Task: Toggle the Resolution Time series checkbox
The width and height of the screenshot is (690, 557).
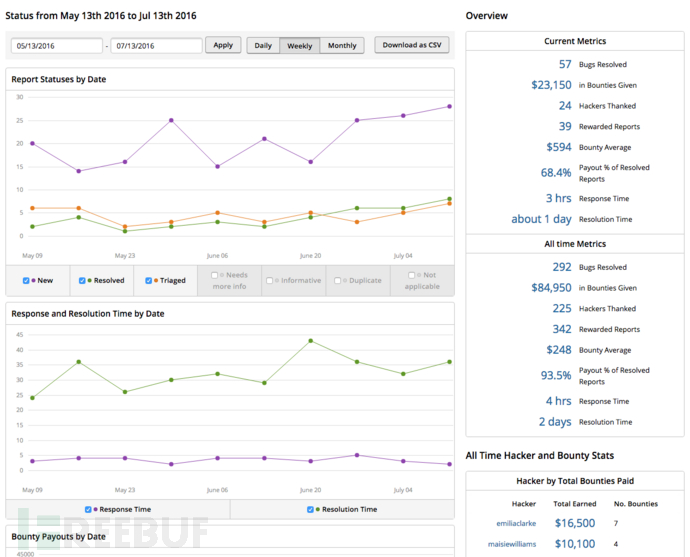Action: point(311,509)
